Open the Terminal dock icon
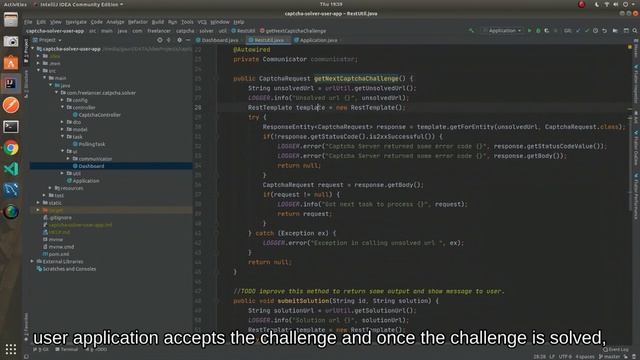The image size is (640, 360). 11,127
